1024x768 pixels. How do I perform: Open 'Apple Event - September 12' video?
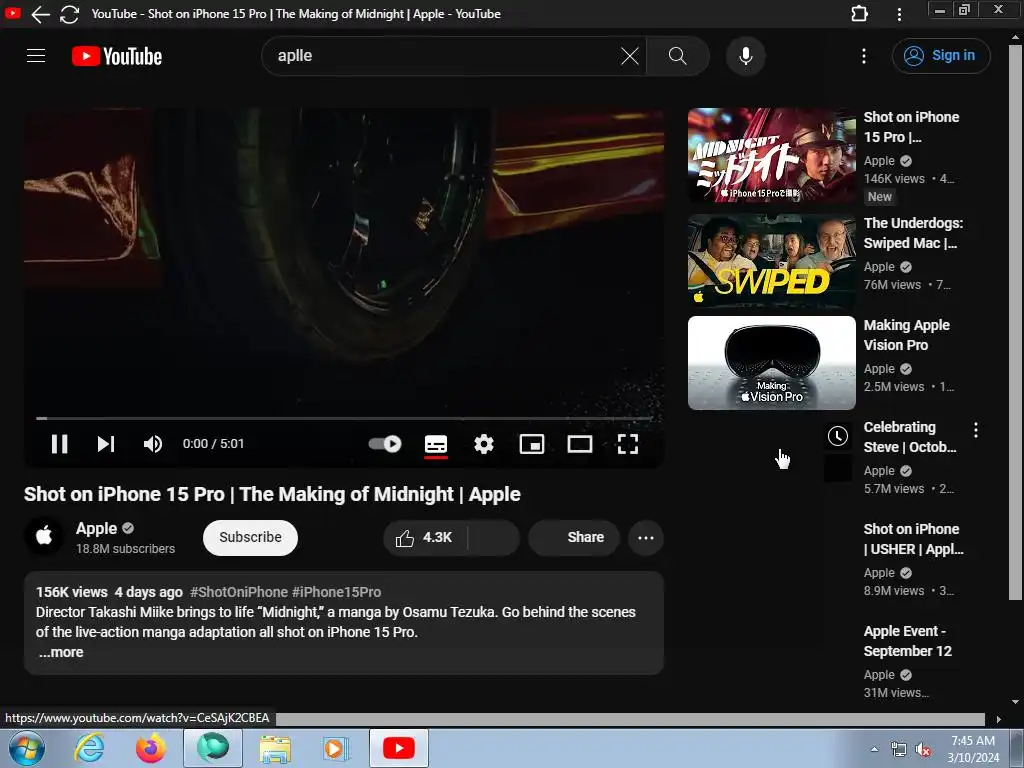pyautogui.click(x=908, y=641)
